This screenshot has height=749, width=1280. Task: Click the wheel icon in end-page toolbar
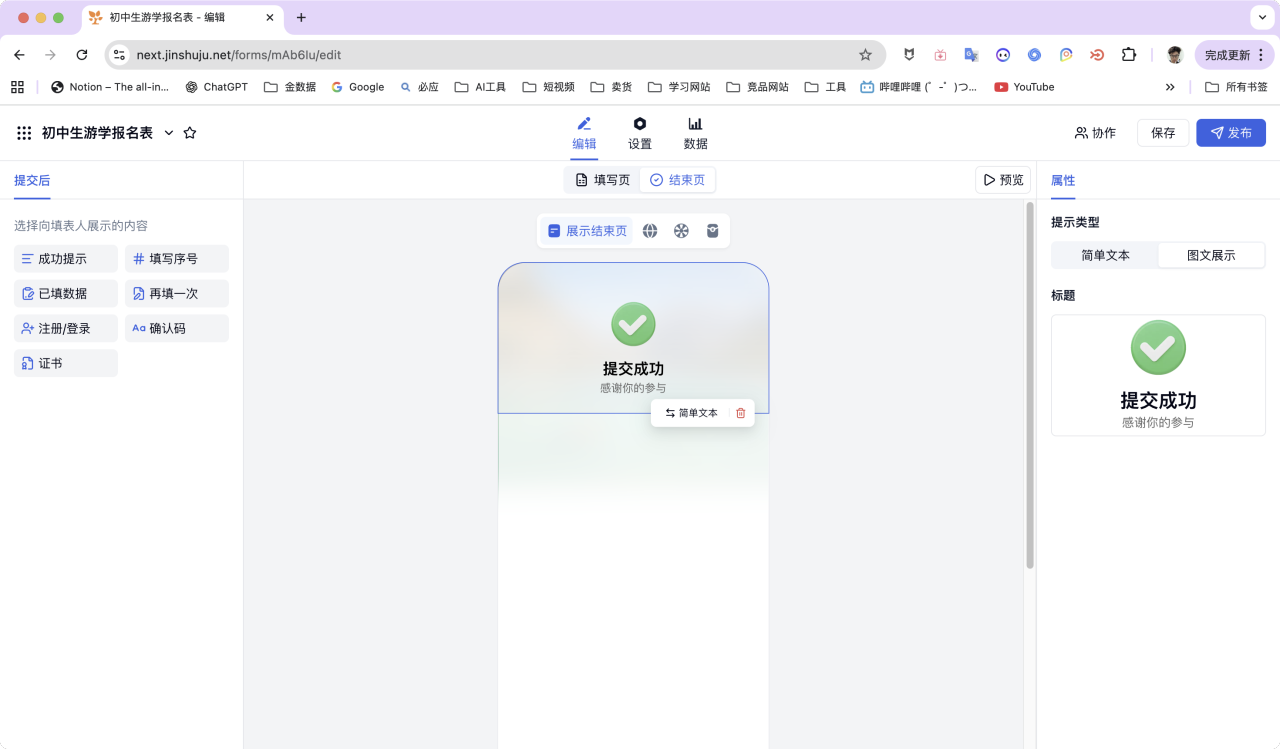[681, 231]
